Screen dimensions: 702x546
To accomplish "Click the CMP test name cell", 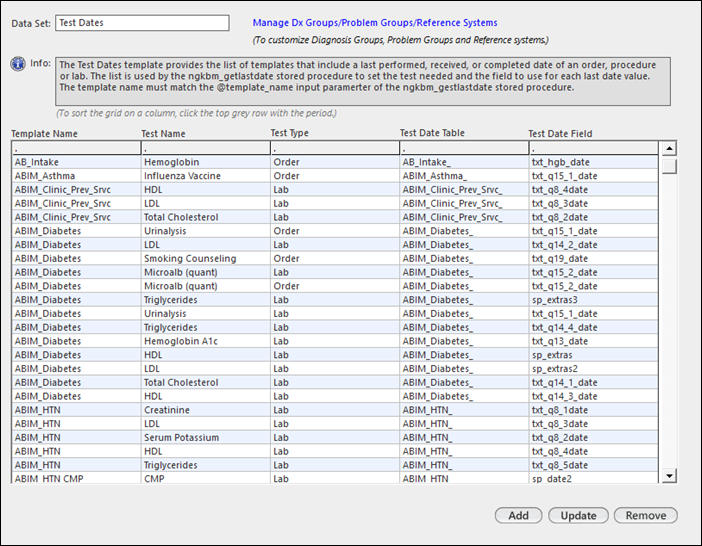I will [x=205, y=478].
